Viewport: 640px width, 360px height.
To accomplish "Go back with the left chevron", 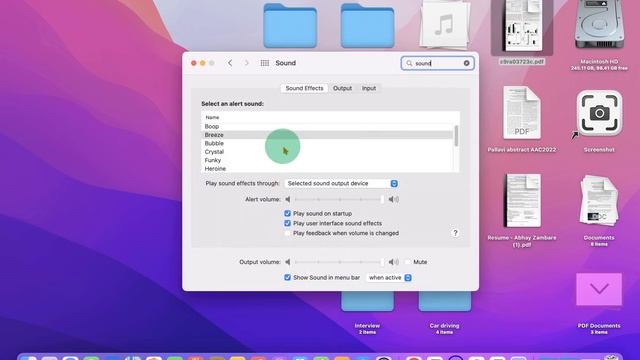I will click(x=230, y=63).
